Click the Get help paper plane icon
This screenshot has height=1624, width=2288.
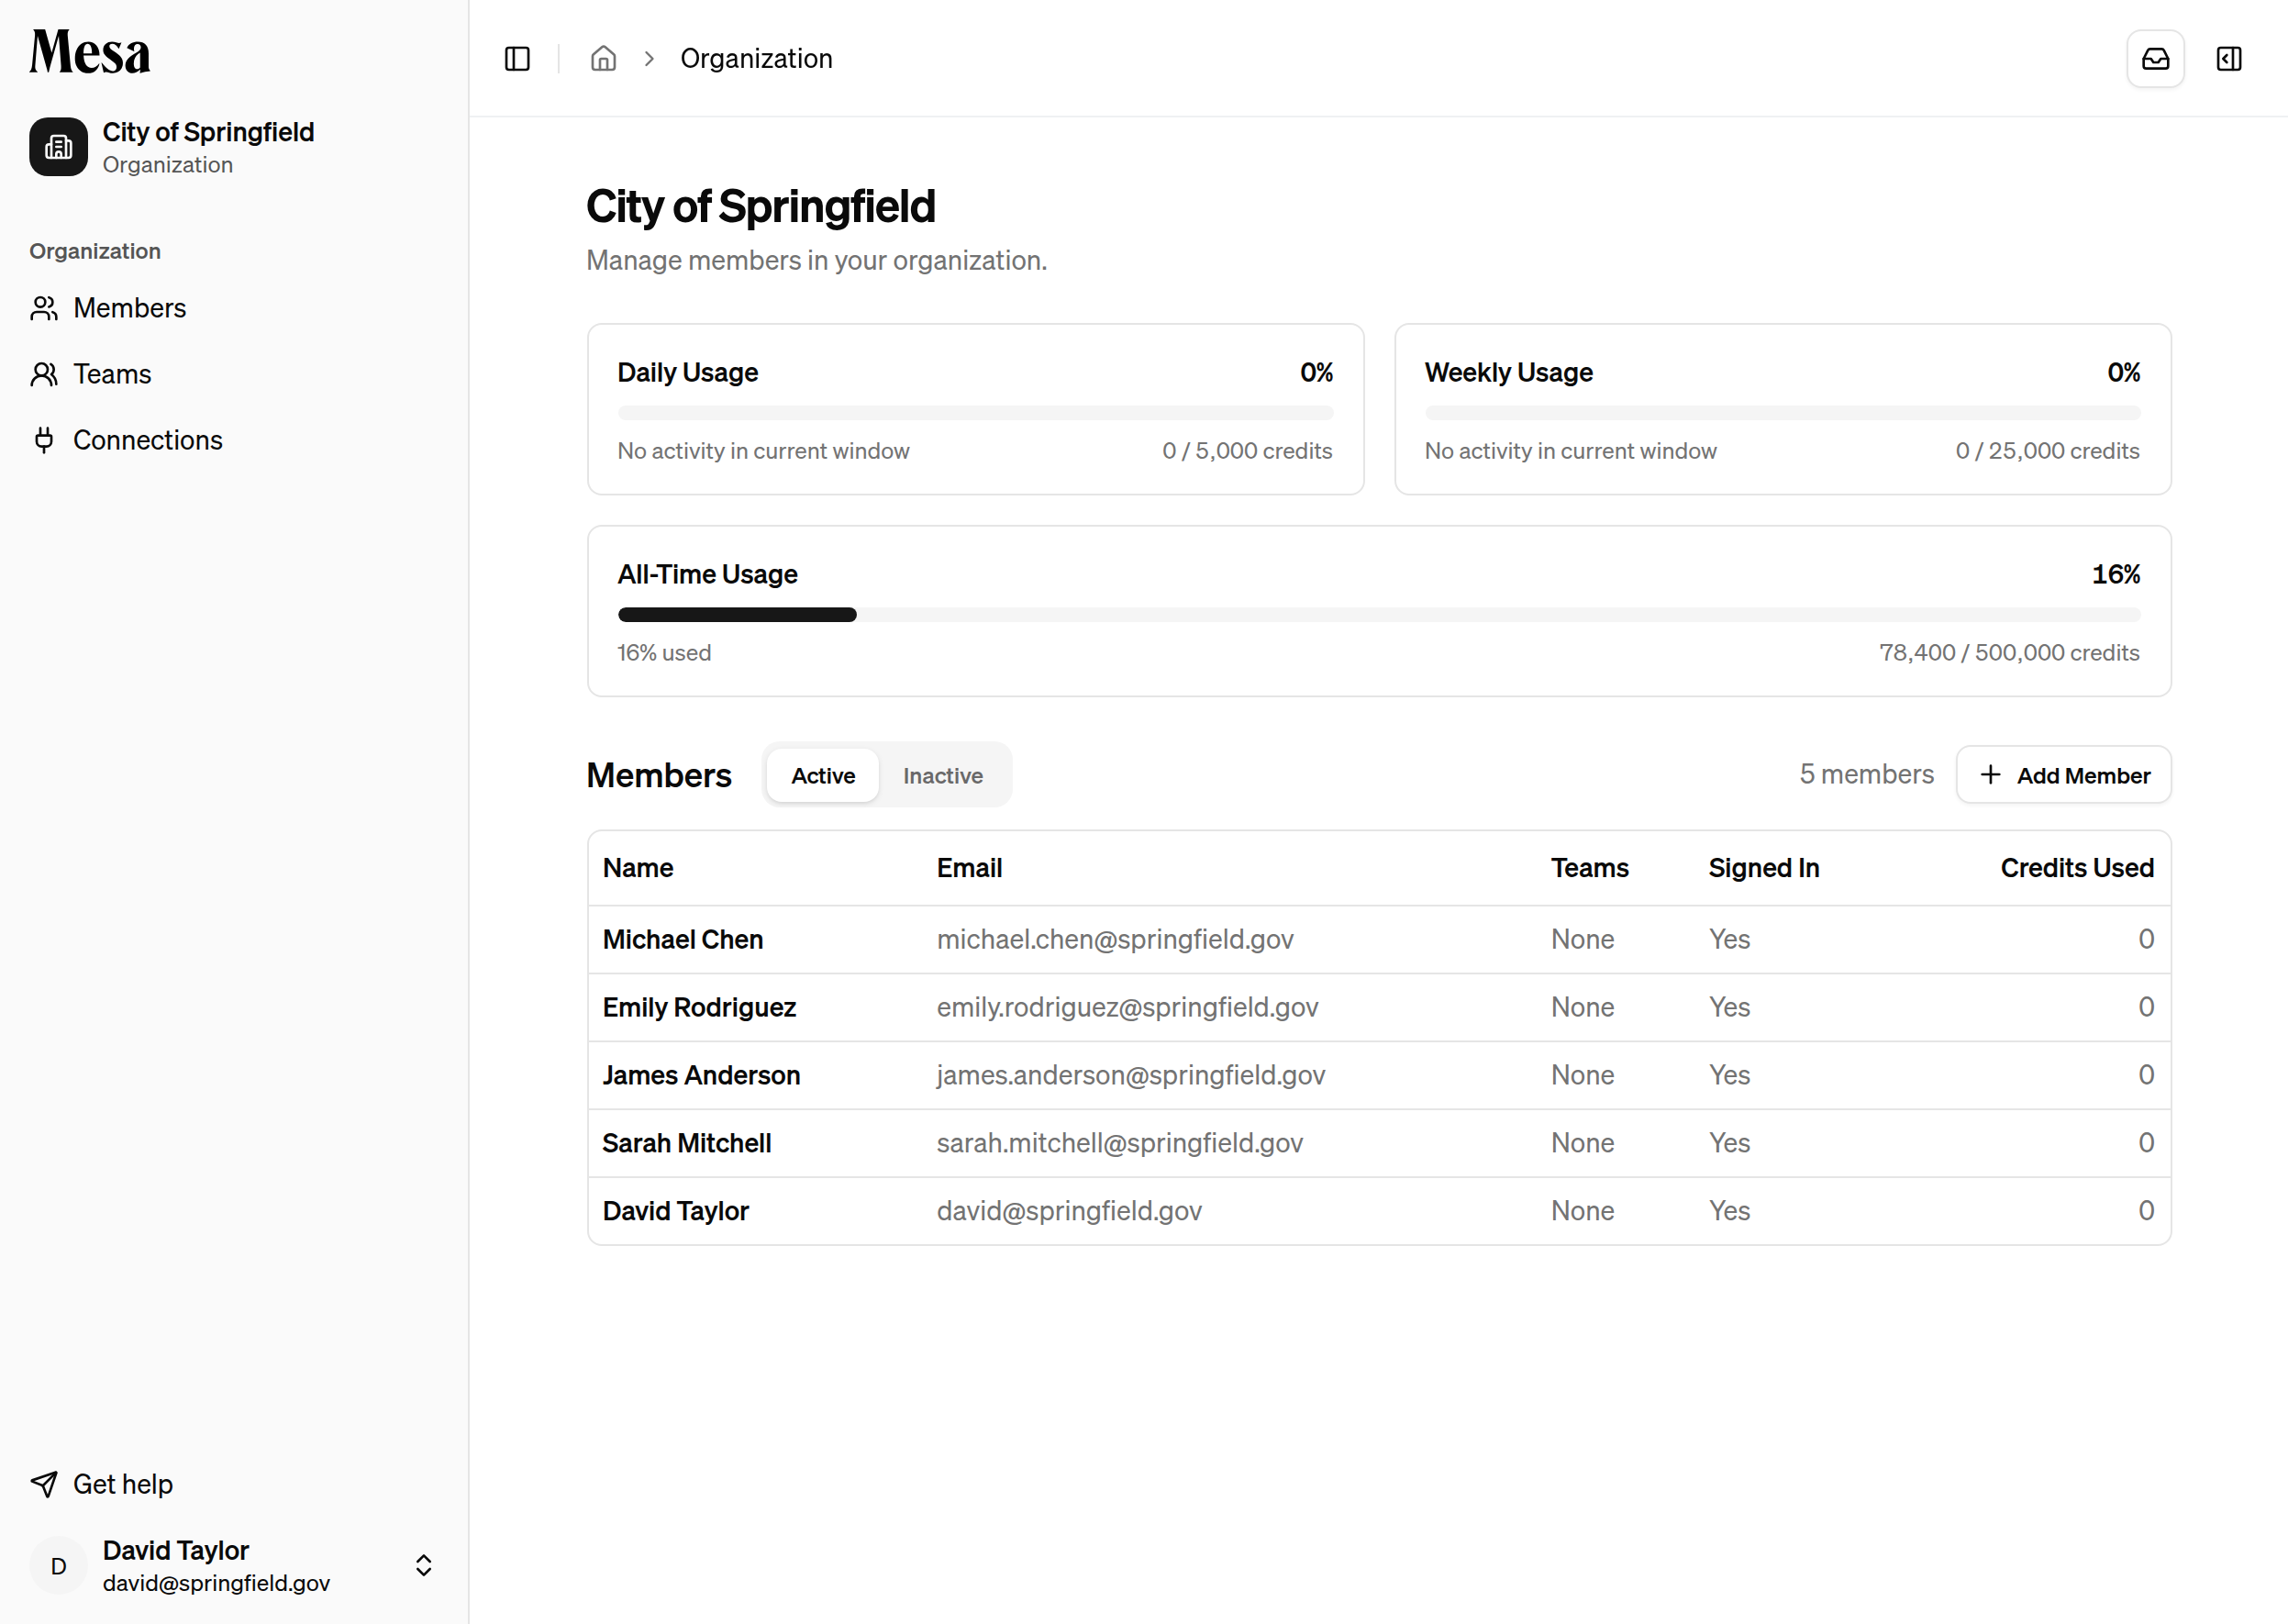click(44, 1484)
